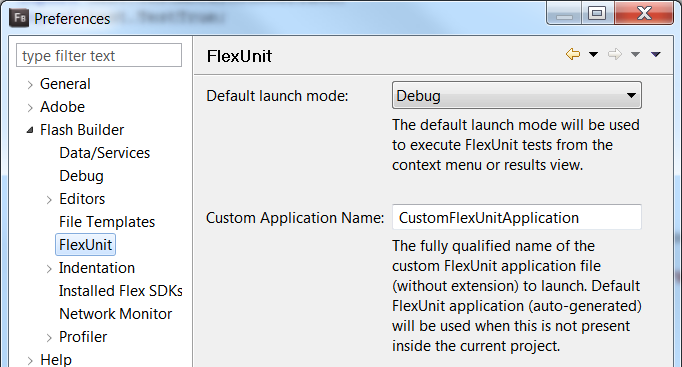
Task: Open File Templates preferences
Action: (107, 222)
